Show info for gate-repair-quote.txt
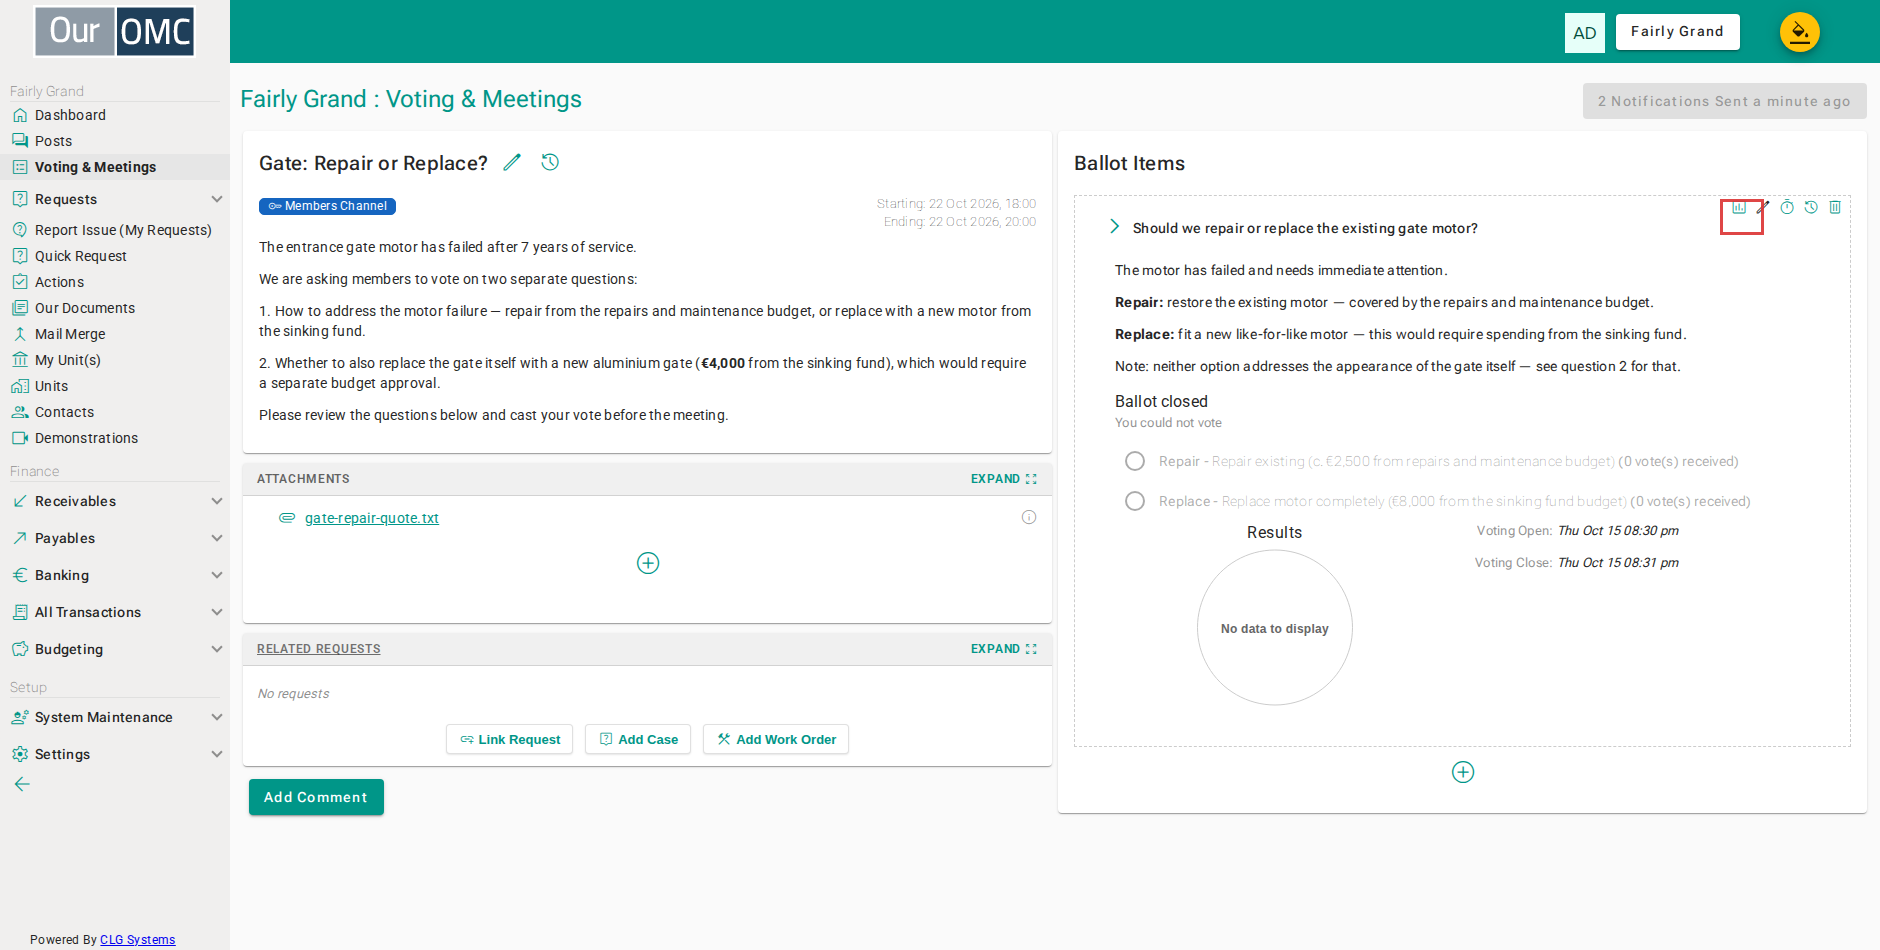The width and height of the screenshot is (1880, 950). (x=1029, y=517)
